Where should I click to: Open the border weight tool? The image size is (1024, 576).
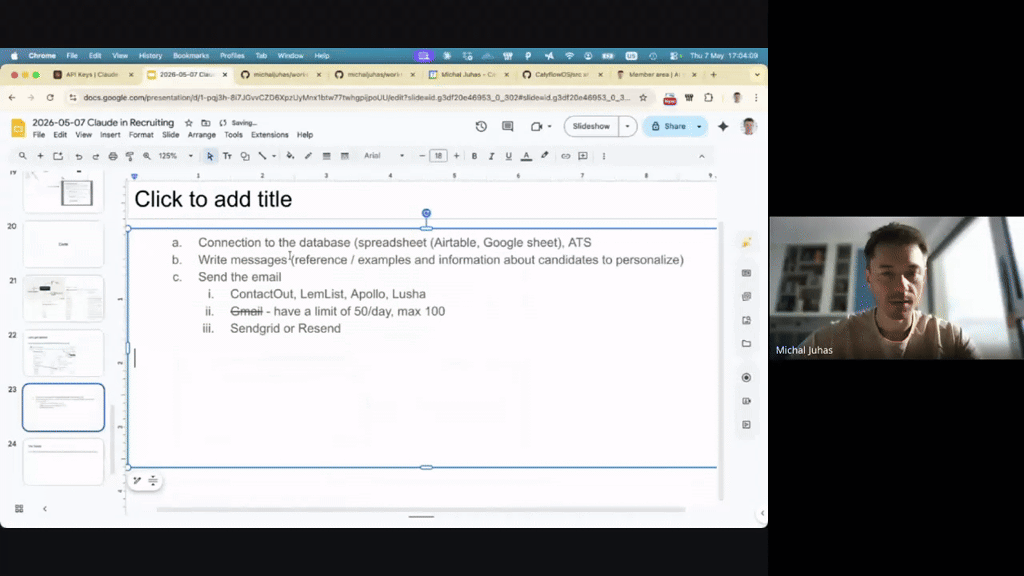(x=327, y=156)
